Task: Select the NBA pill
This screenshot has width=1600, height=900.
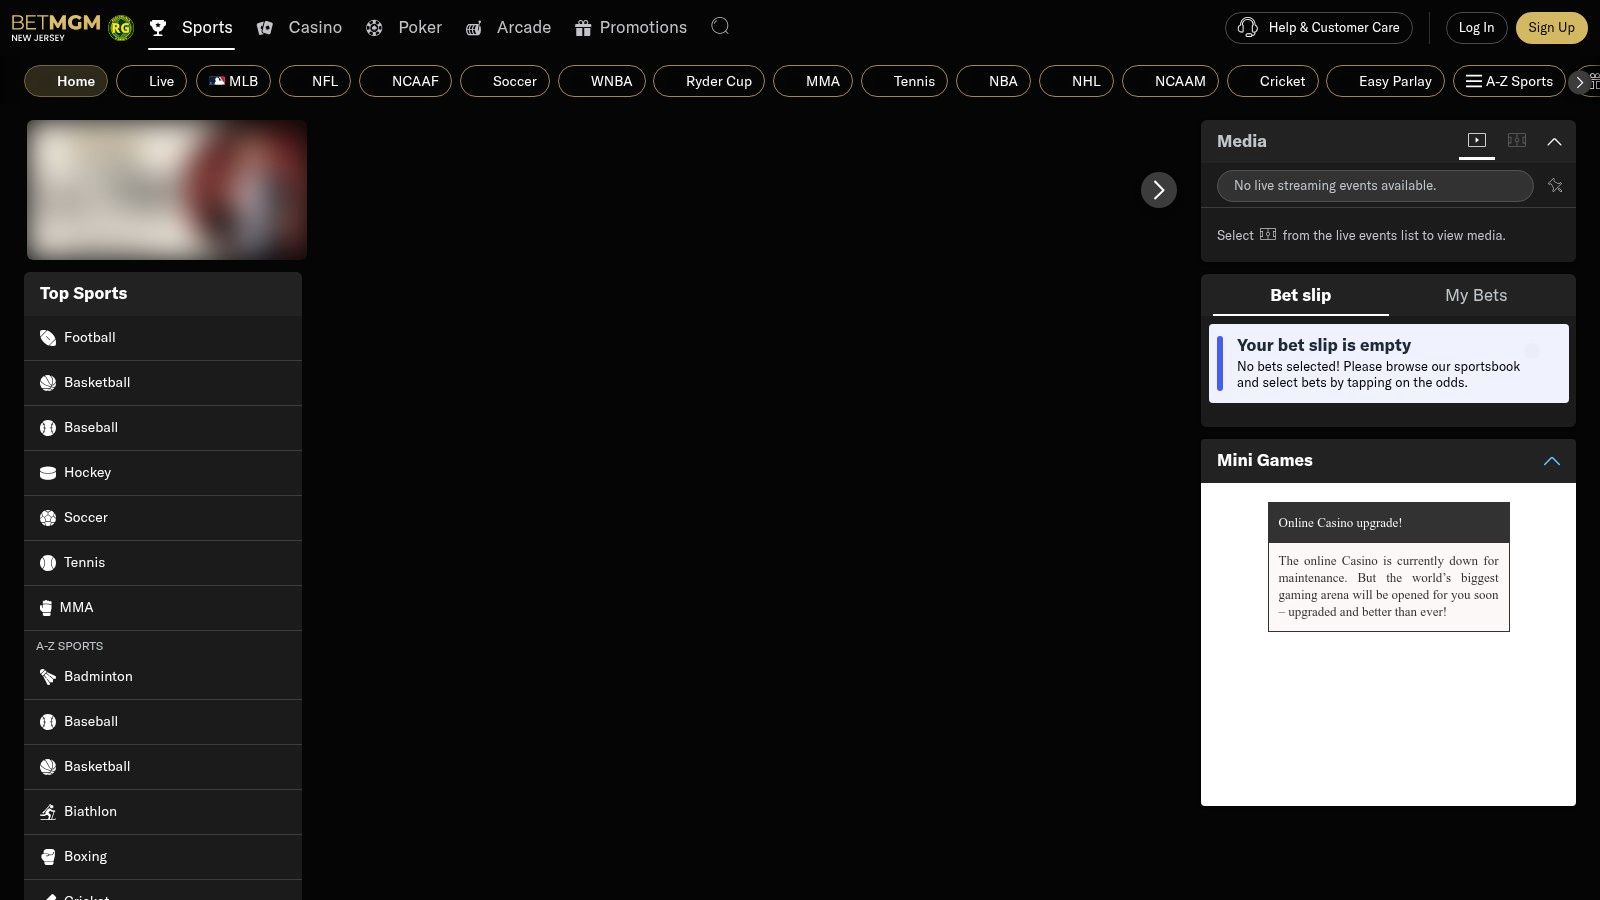Action: tap(993, 81)
